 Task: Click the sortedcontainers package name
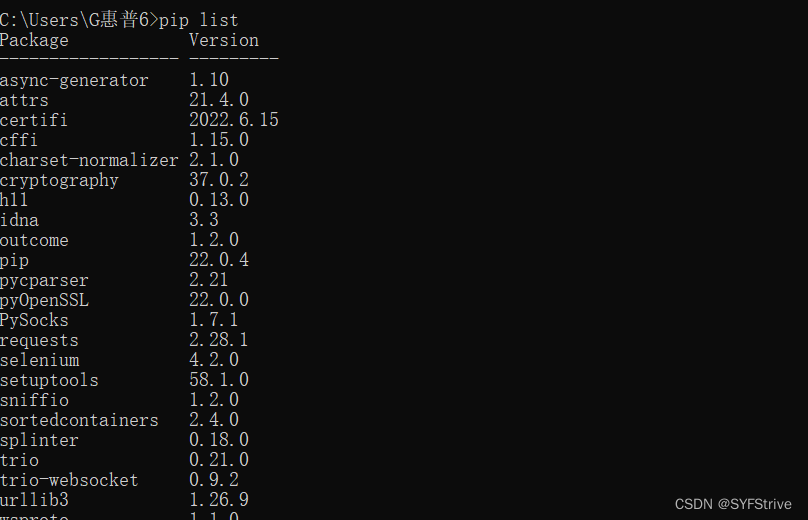point(79,420)
